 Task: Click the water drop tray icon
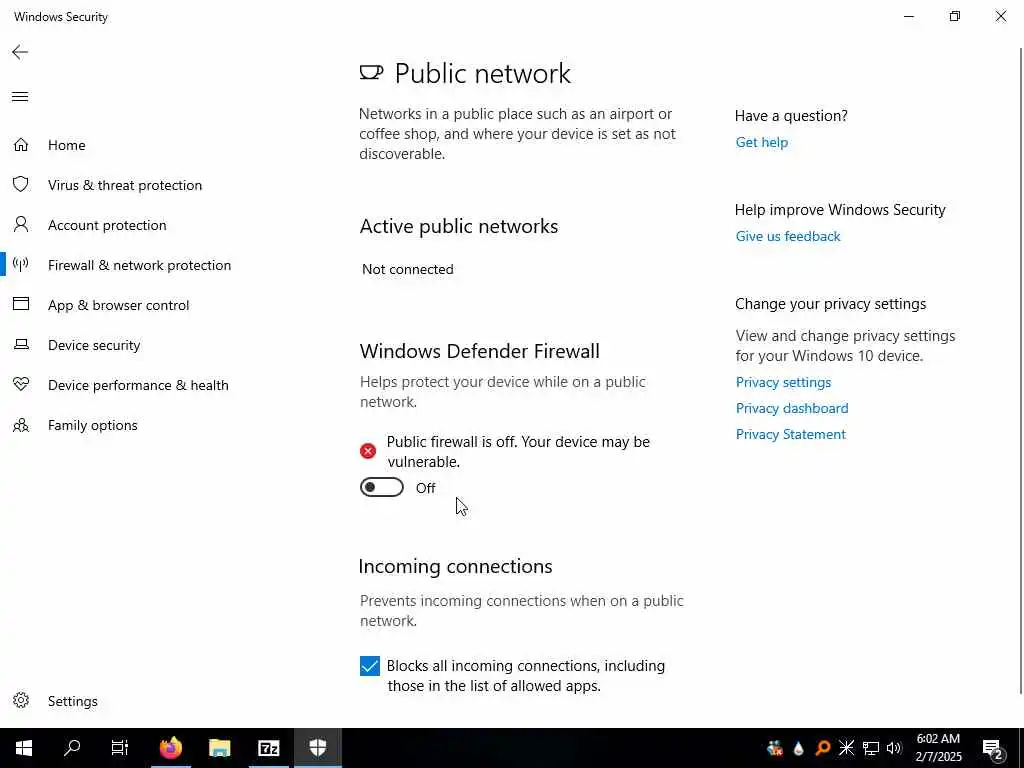click(x=799, y=748)
